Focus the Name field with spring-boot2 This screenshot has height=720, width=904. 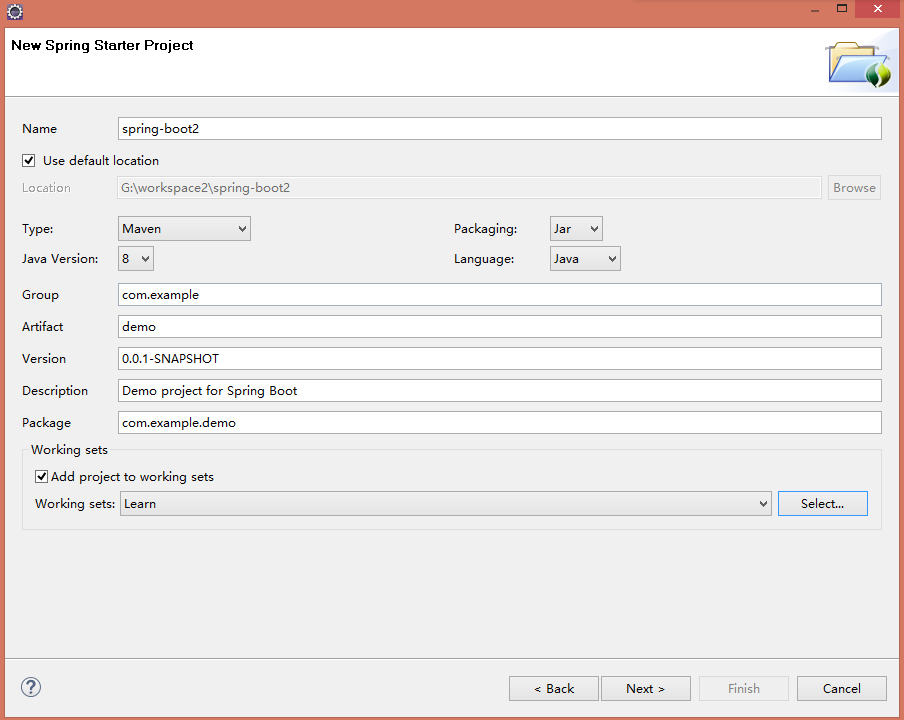point(499,129)
